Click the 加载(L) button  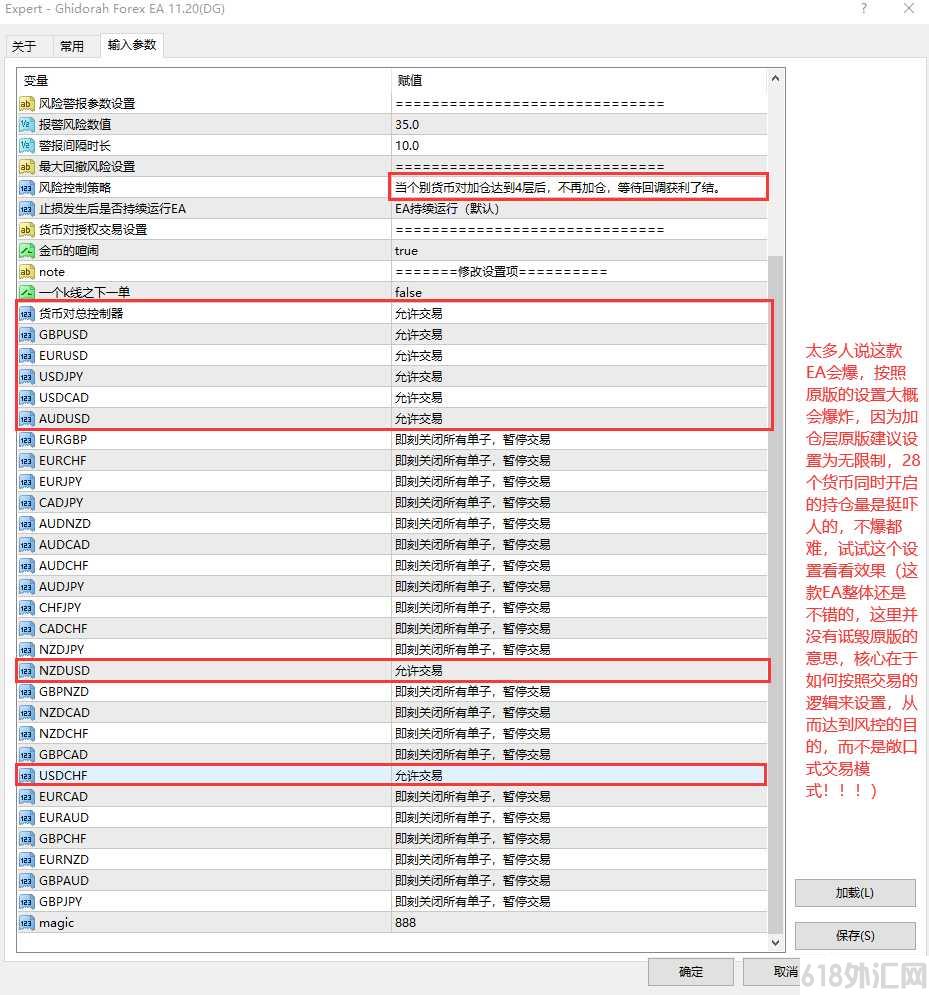(x=855, y=893)
